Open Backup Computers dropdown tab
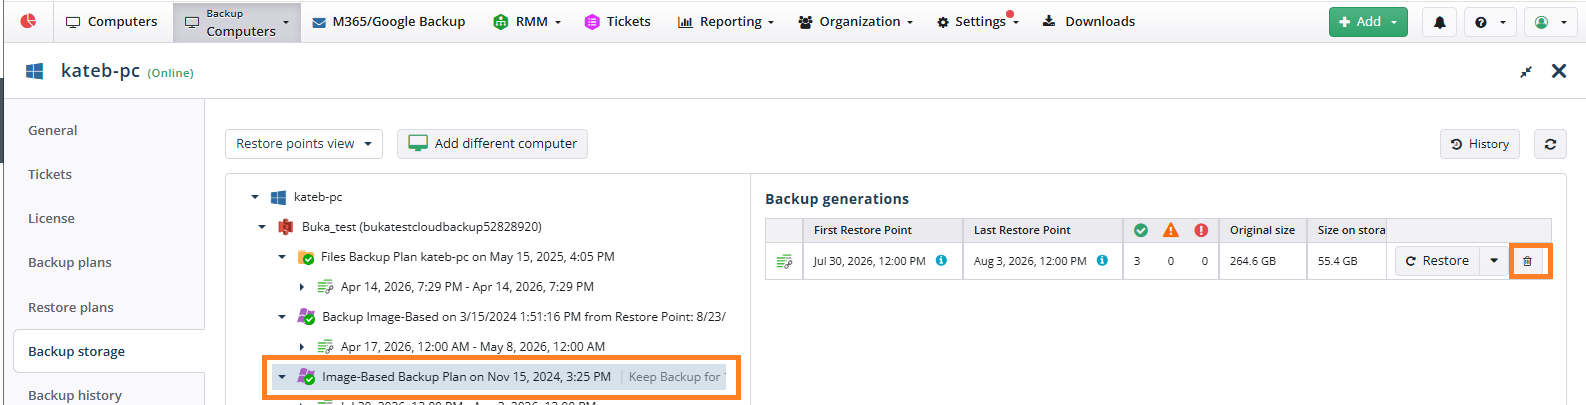1586x405 pixels. pos(237,22)
